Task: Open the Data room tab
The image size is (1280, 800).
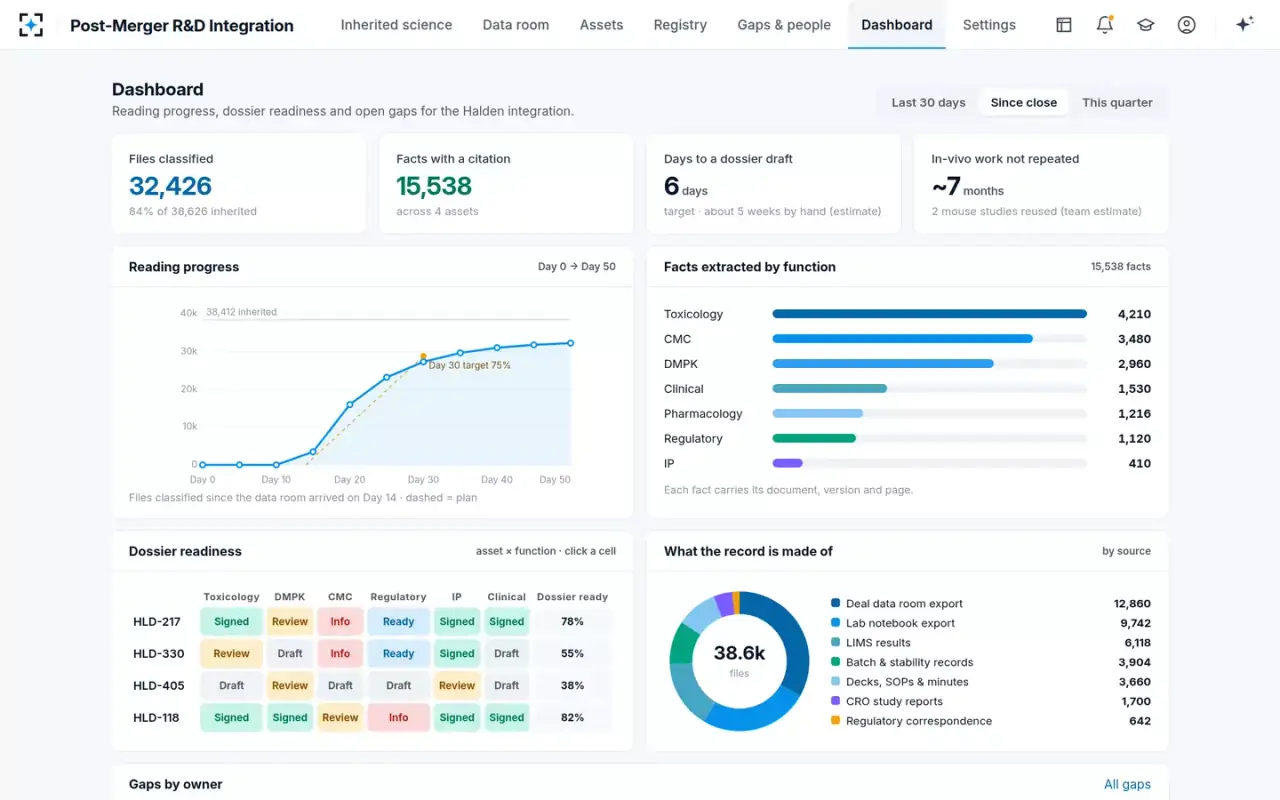Action: point(516,25)
